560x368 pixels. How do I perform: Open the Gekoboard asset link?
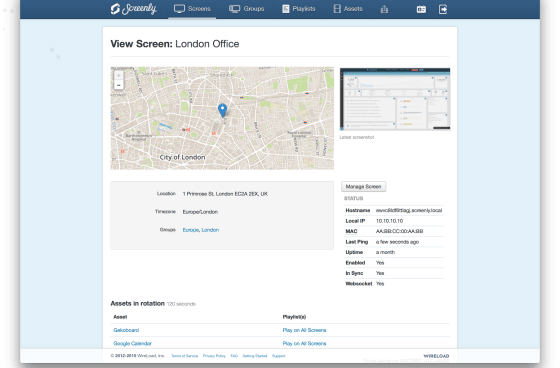point(126,330)
